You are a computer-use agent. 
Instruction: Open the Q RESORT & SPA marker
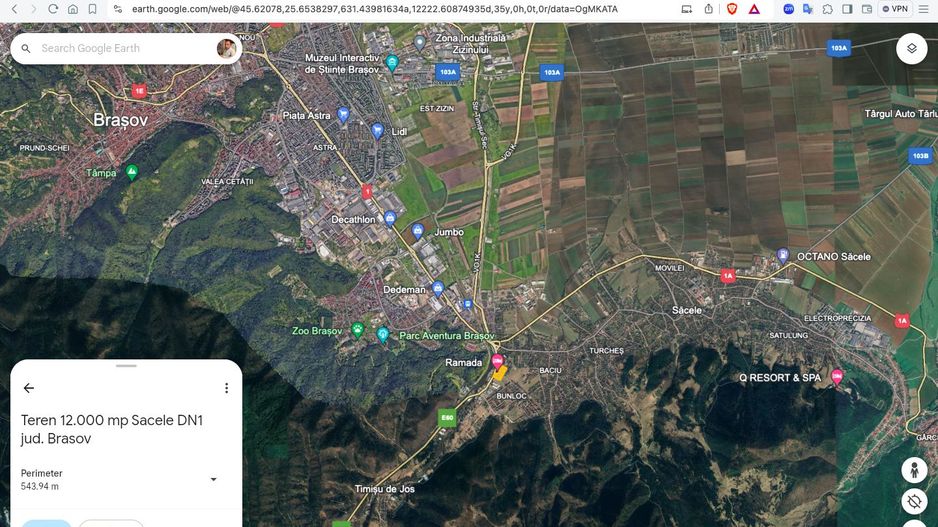click(x=836, y=377)
